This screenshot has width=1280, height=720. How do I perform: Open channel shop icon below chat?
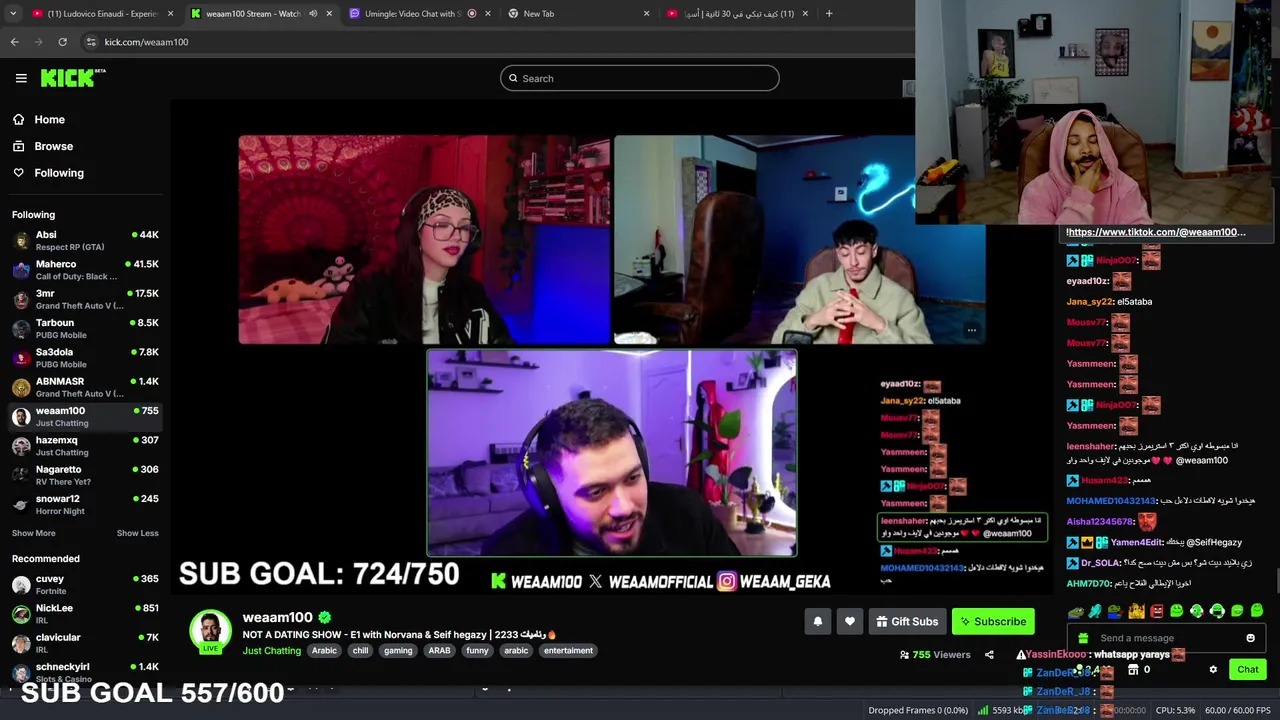[1134, 670]
